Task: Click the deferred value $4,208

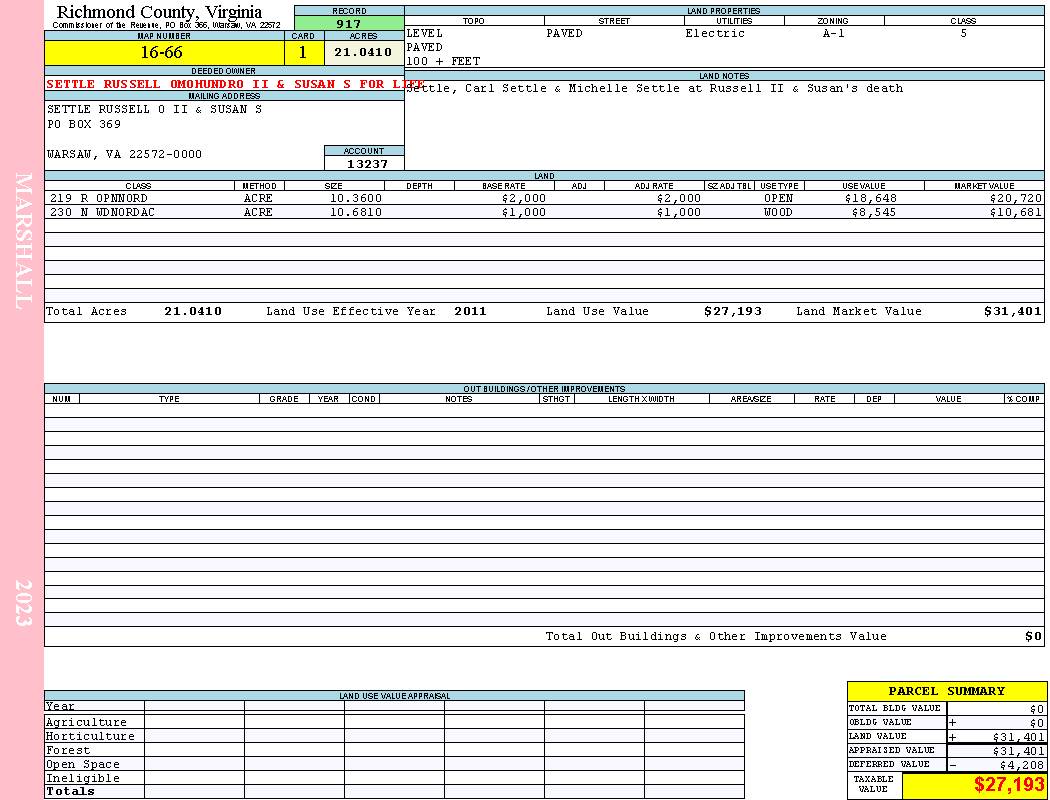Action: pos(1022,765)
